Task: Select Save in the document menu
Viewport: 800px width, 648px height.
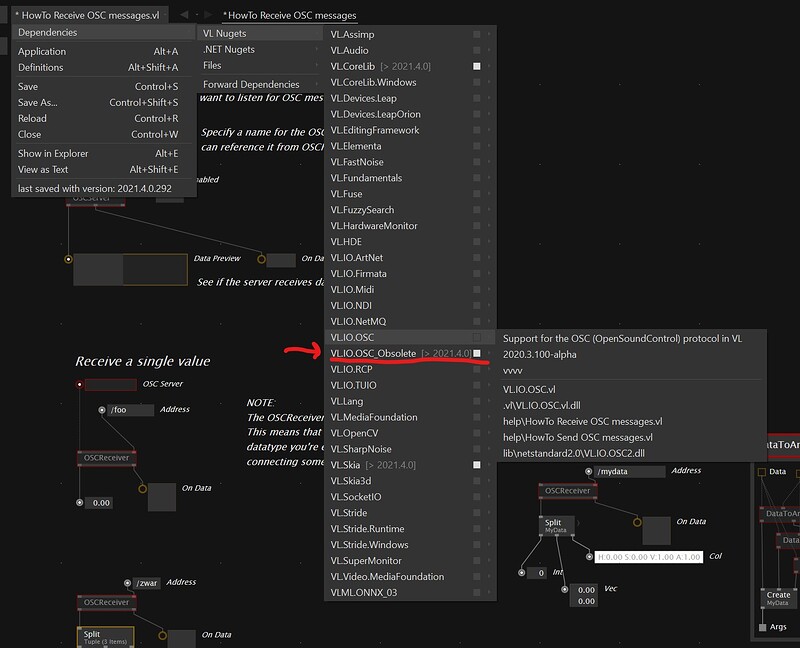Action: tap(104, 86)
